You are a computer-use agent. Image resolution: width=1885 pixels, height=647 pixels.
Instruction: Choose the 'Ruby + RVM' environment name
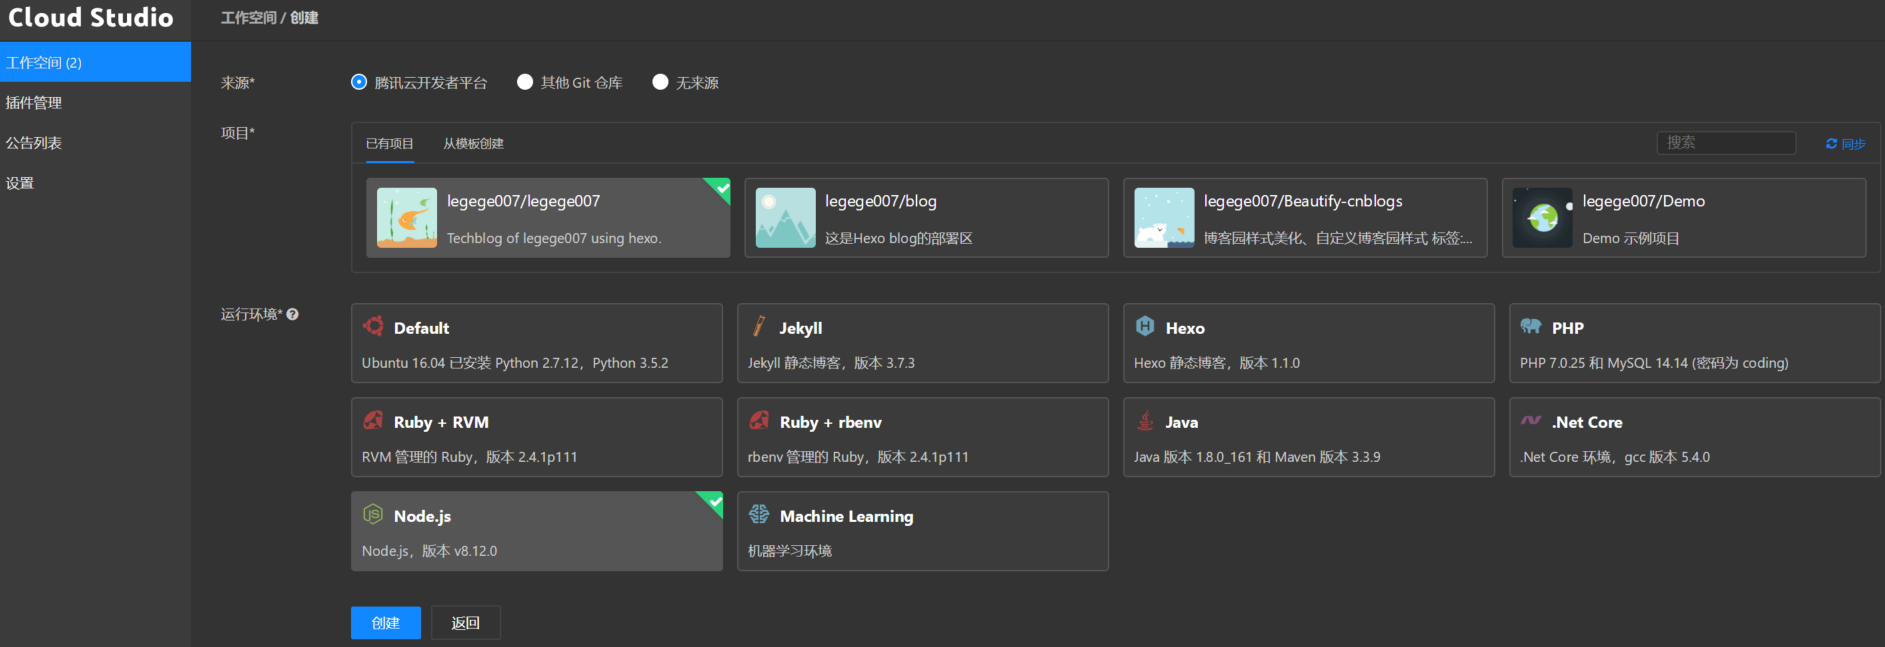coord(441,422)
